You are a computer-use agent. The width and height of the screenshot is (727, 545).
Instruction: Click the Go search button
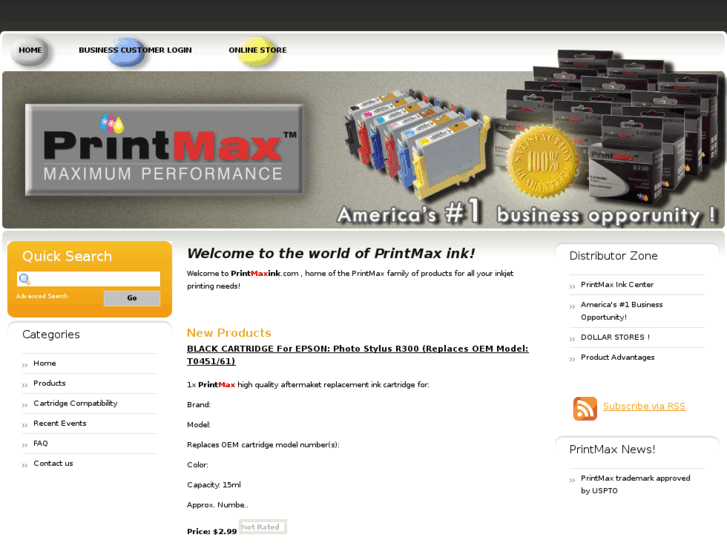click(x=132, y=298)
